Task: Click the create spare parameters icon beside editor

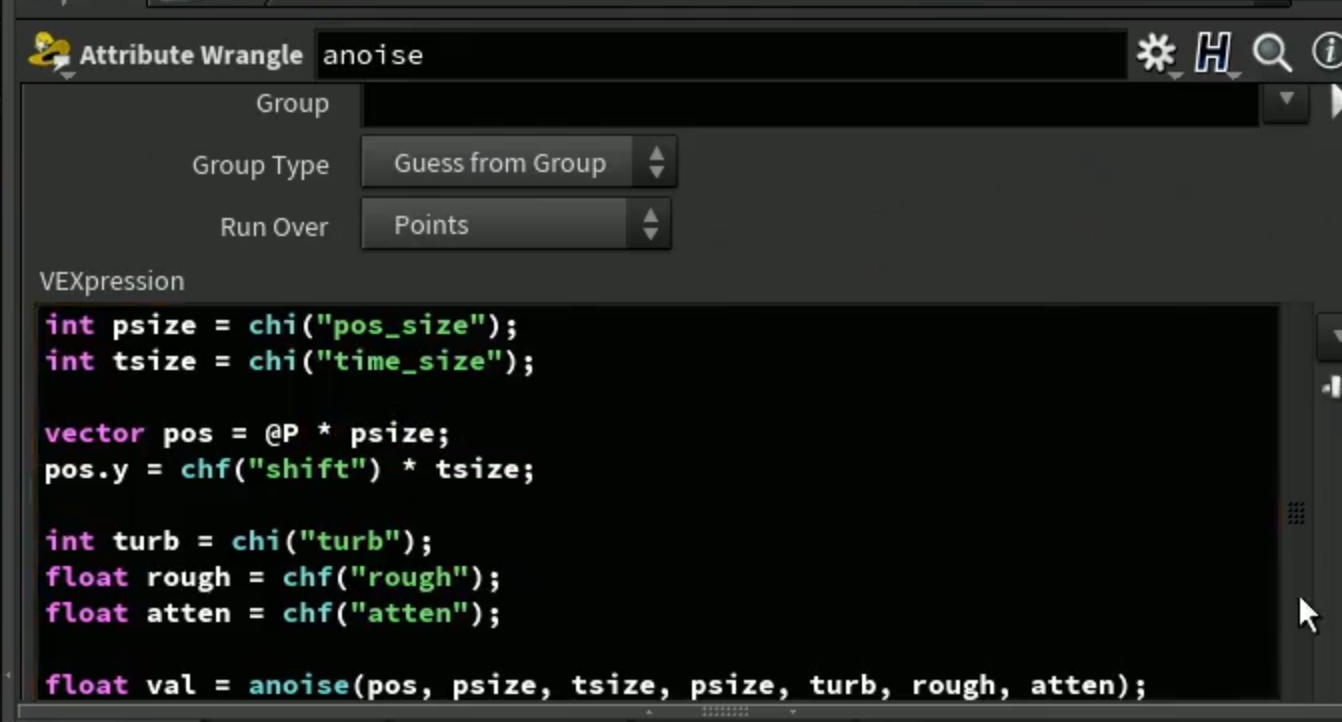Action: pyautogui.click(x=1331, y=387)
